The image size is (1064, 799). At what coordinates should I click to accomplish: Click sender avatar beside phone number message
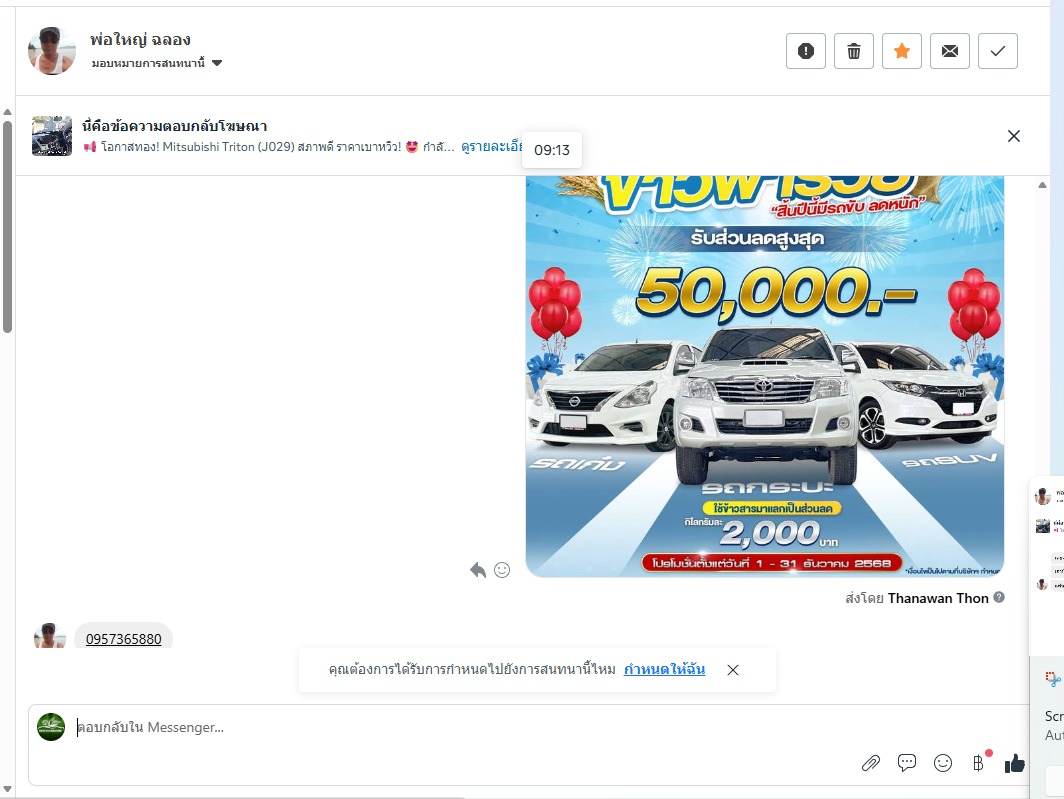tap(50, 636)
